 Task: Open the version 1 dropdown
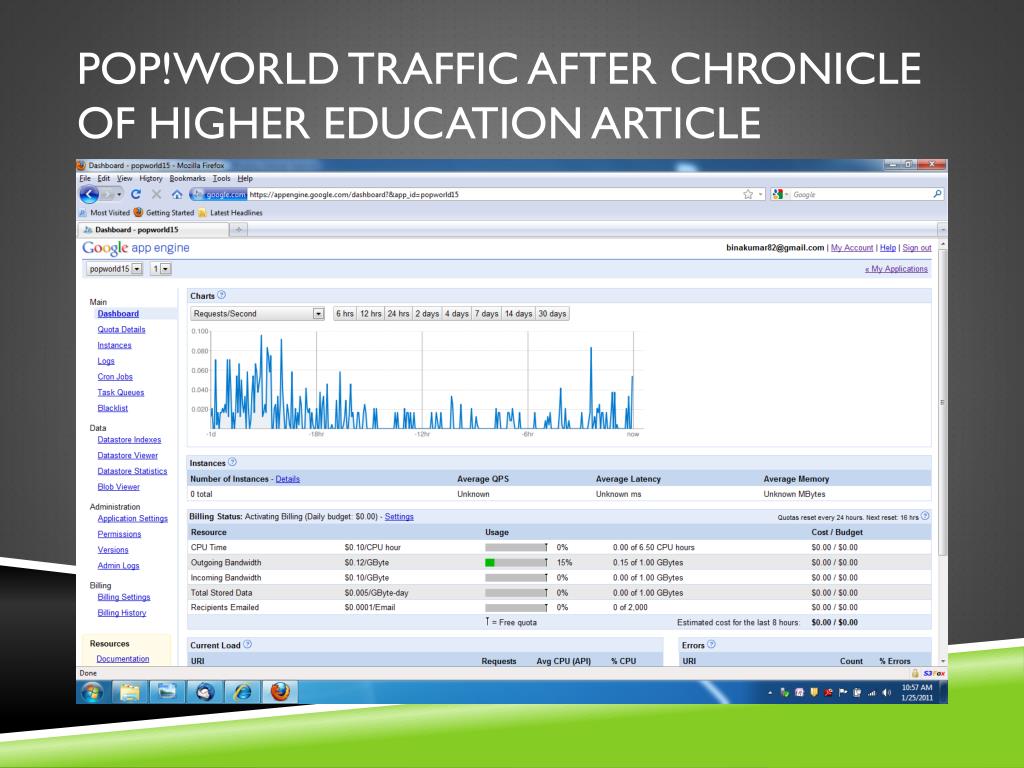[161, 269]
